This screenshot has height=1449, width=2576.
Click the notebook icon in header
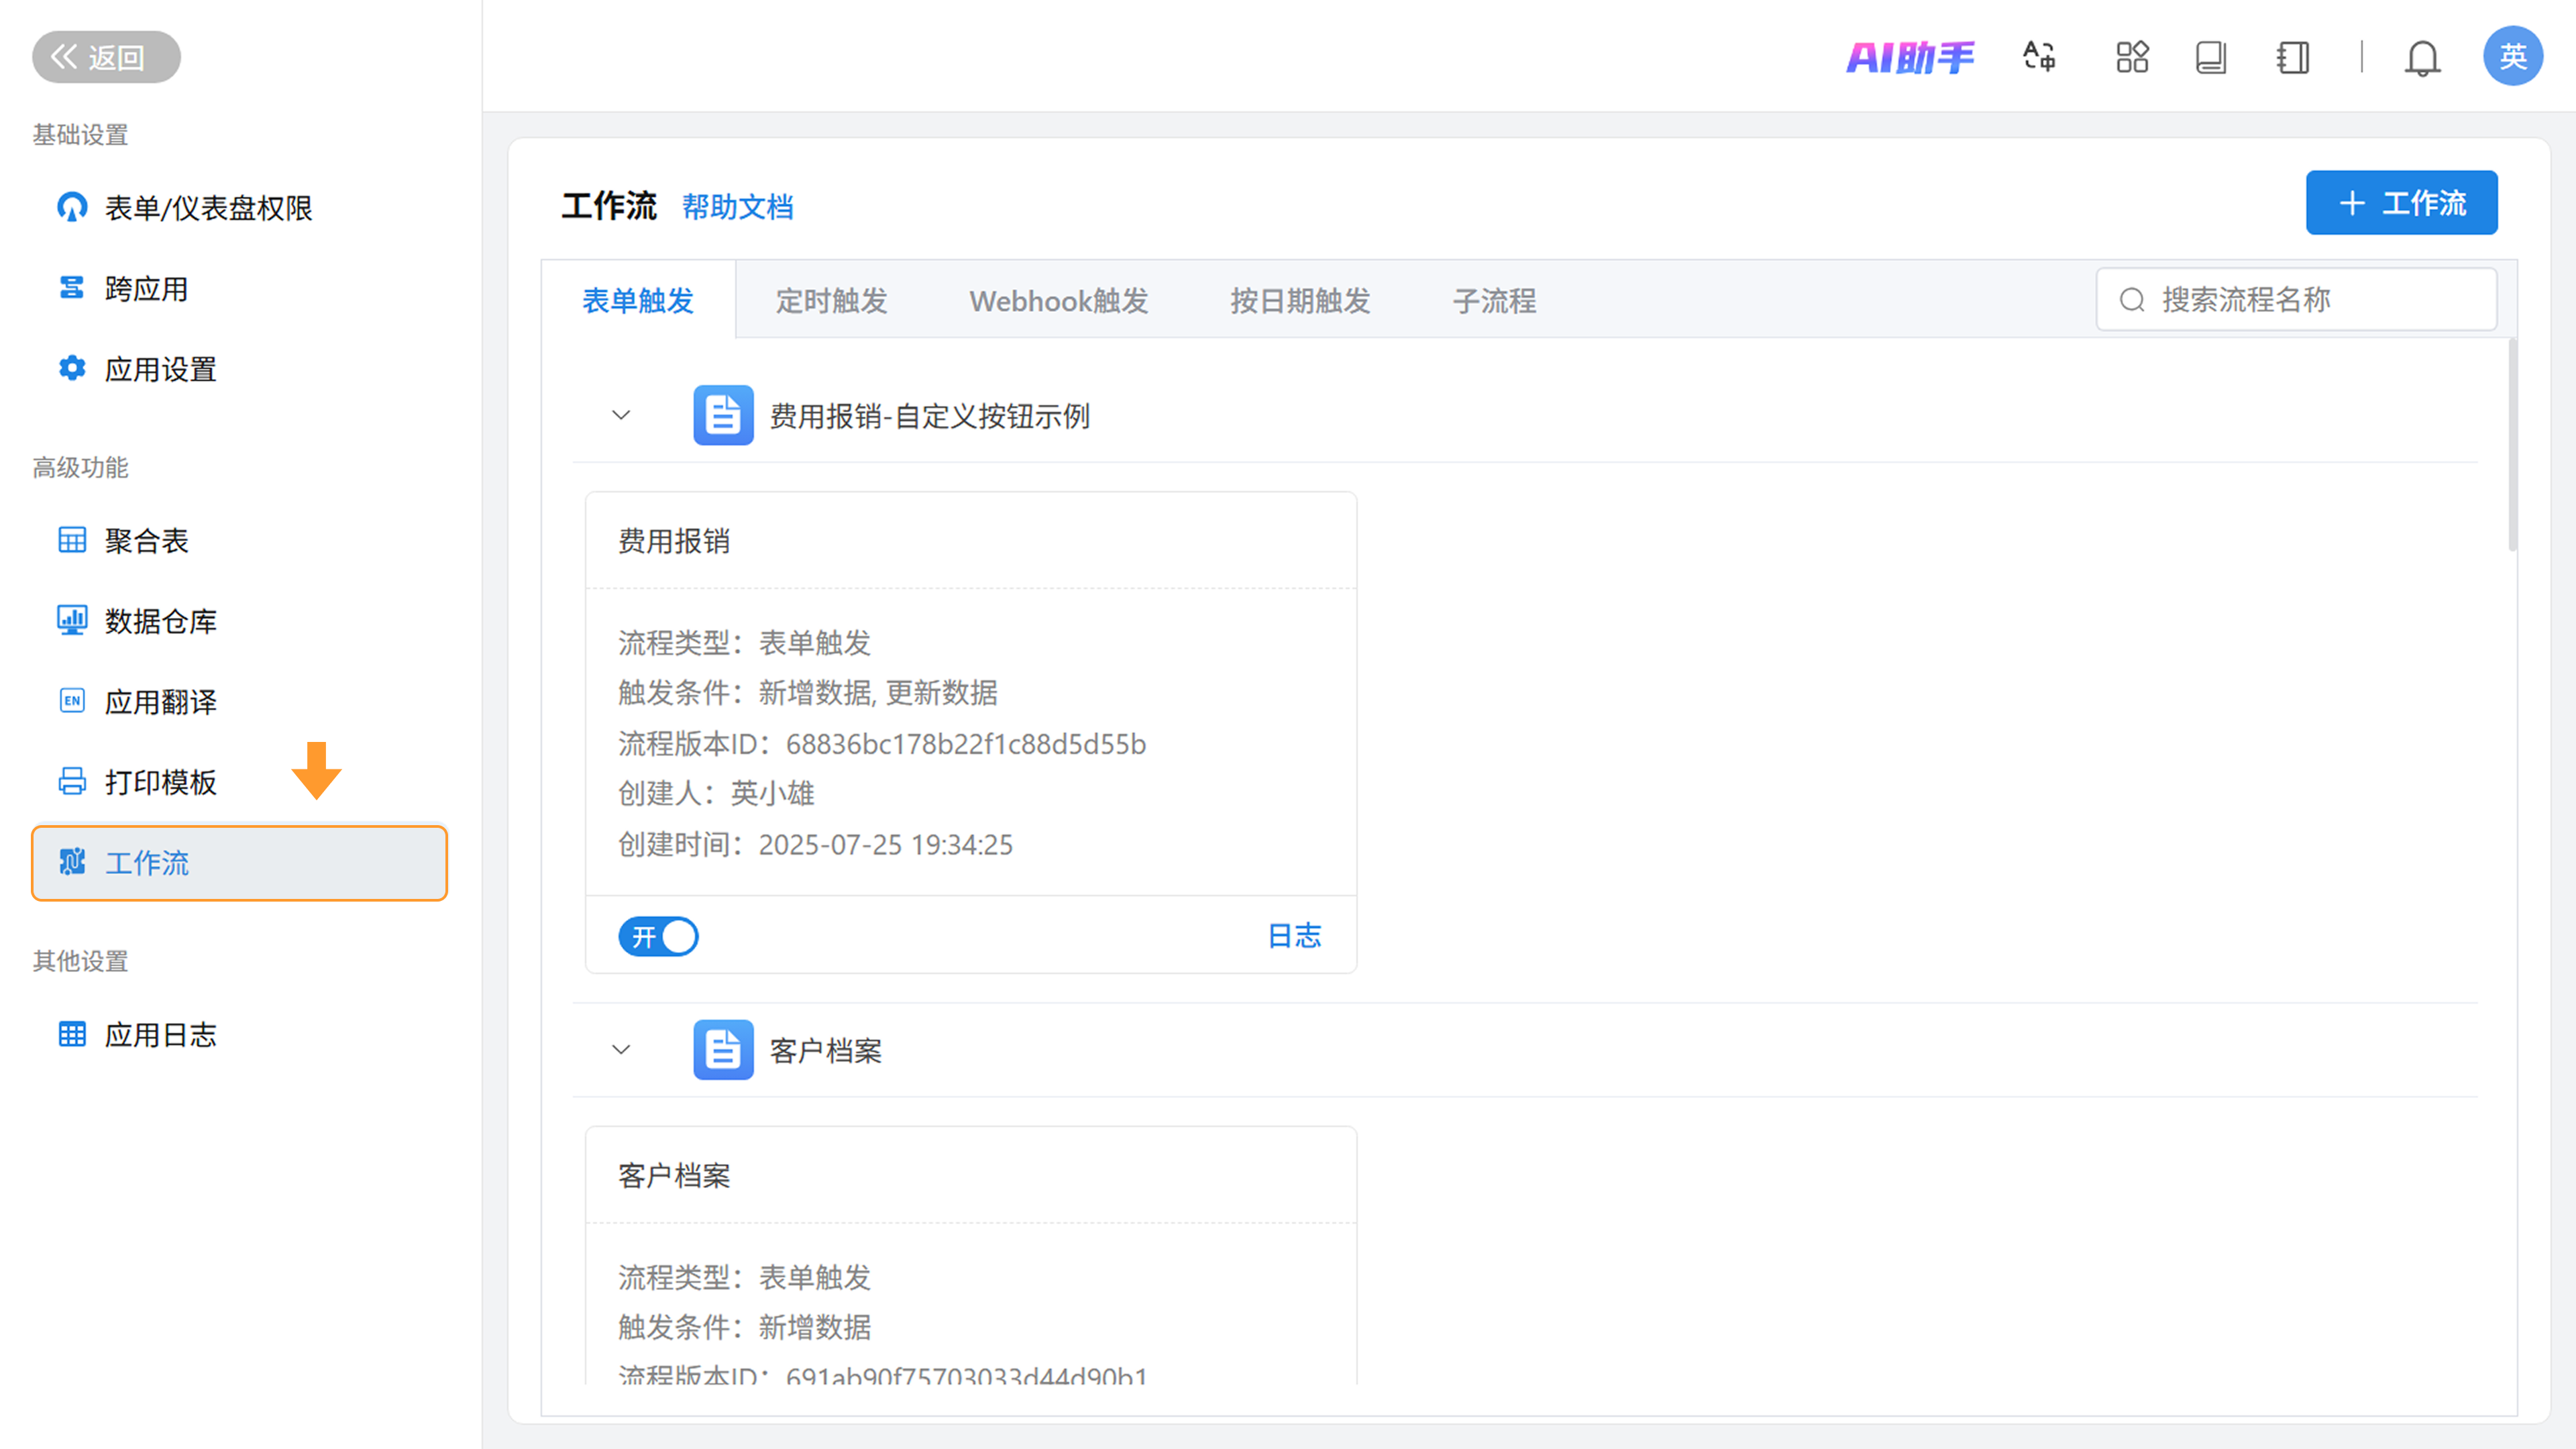click(2292, 57)
